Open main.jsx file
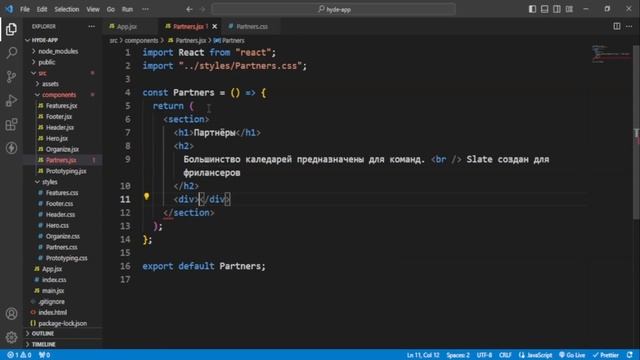Viewport: 640px width, 360px height. 53,291
